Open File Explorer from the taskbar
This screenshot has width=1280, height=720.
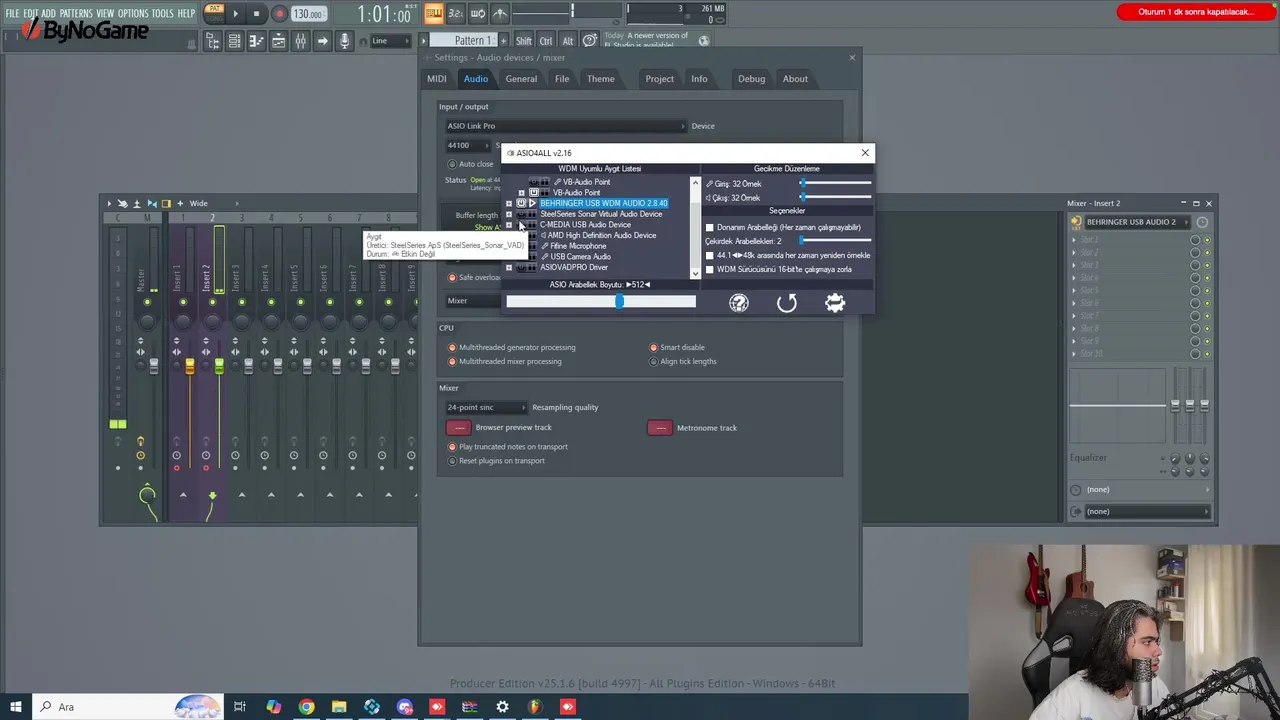click(x=339, y=707)
